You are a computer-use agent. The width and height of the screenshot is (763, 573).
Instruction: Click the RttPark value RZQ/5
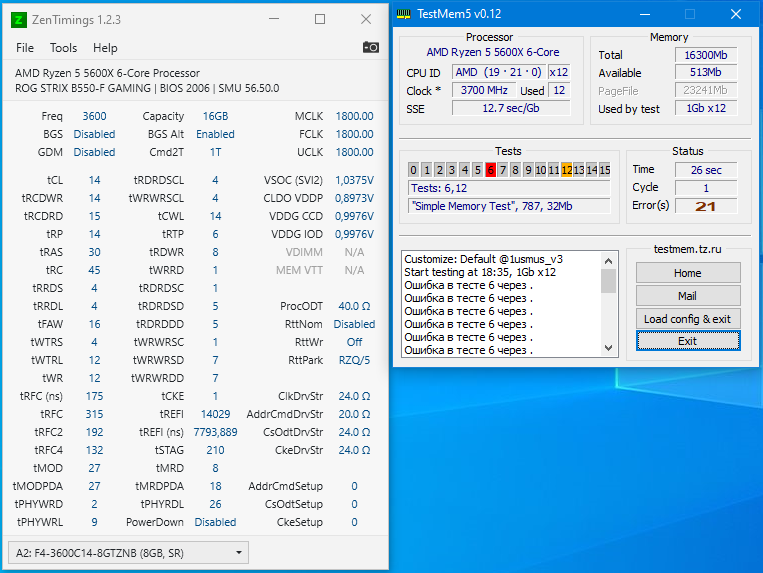click(x=354, y=360)
